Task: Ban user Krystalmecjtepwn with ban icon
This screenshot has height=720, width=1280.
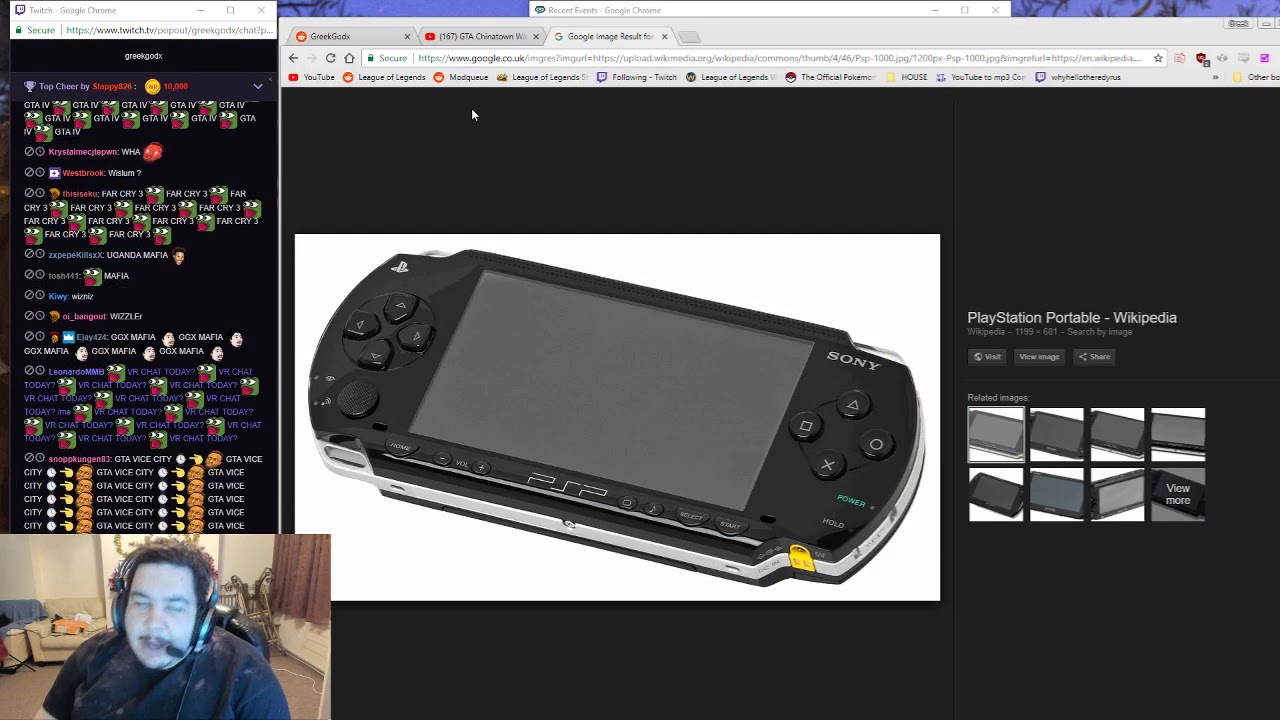Action: point(29,152)
